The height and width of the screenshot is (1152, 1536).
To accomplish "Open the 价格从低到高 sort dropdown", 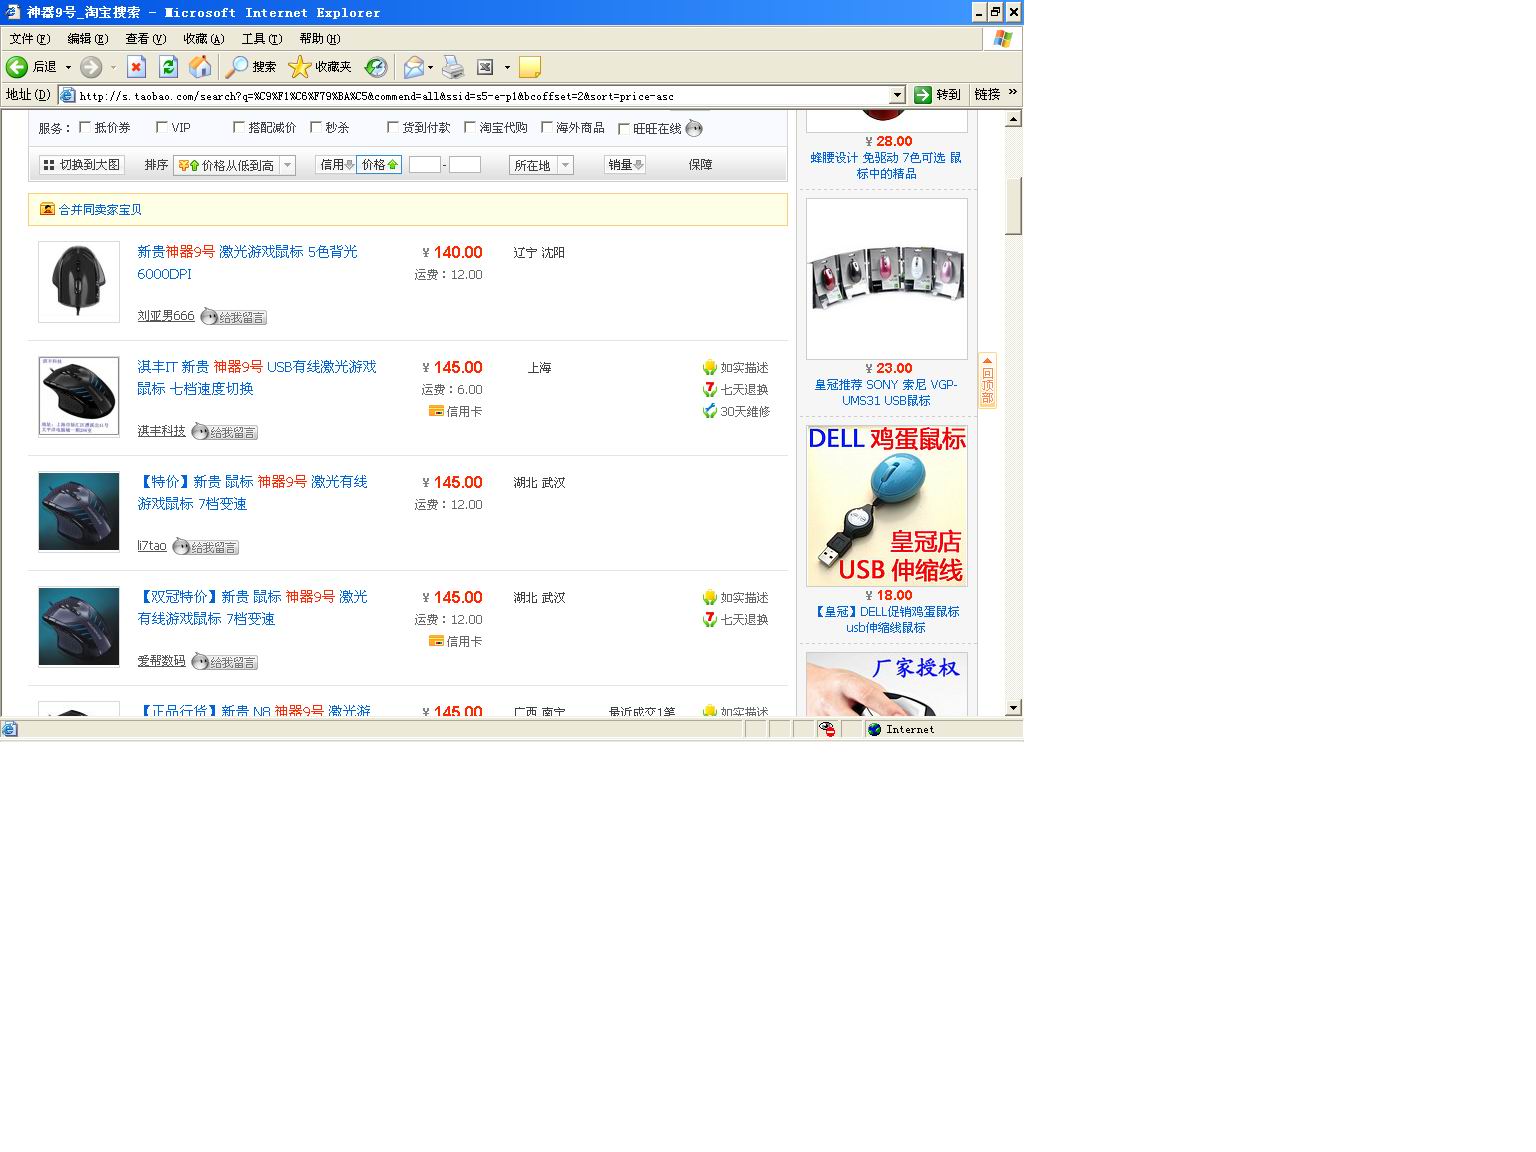I will [x=235, y=165].
